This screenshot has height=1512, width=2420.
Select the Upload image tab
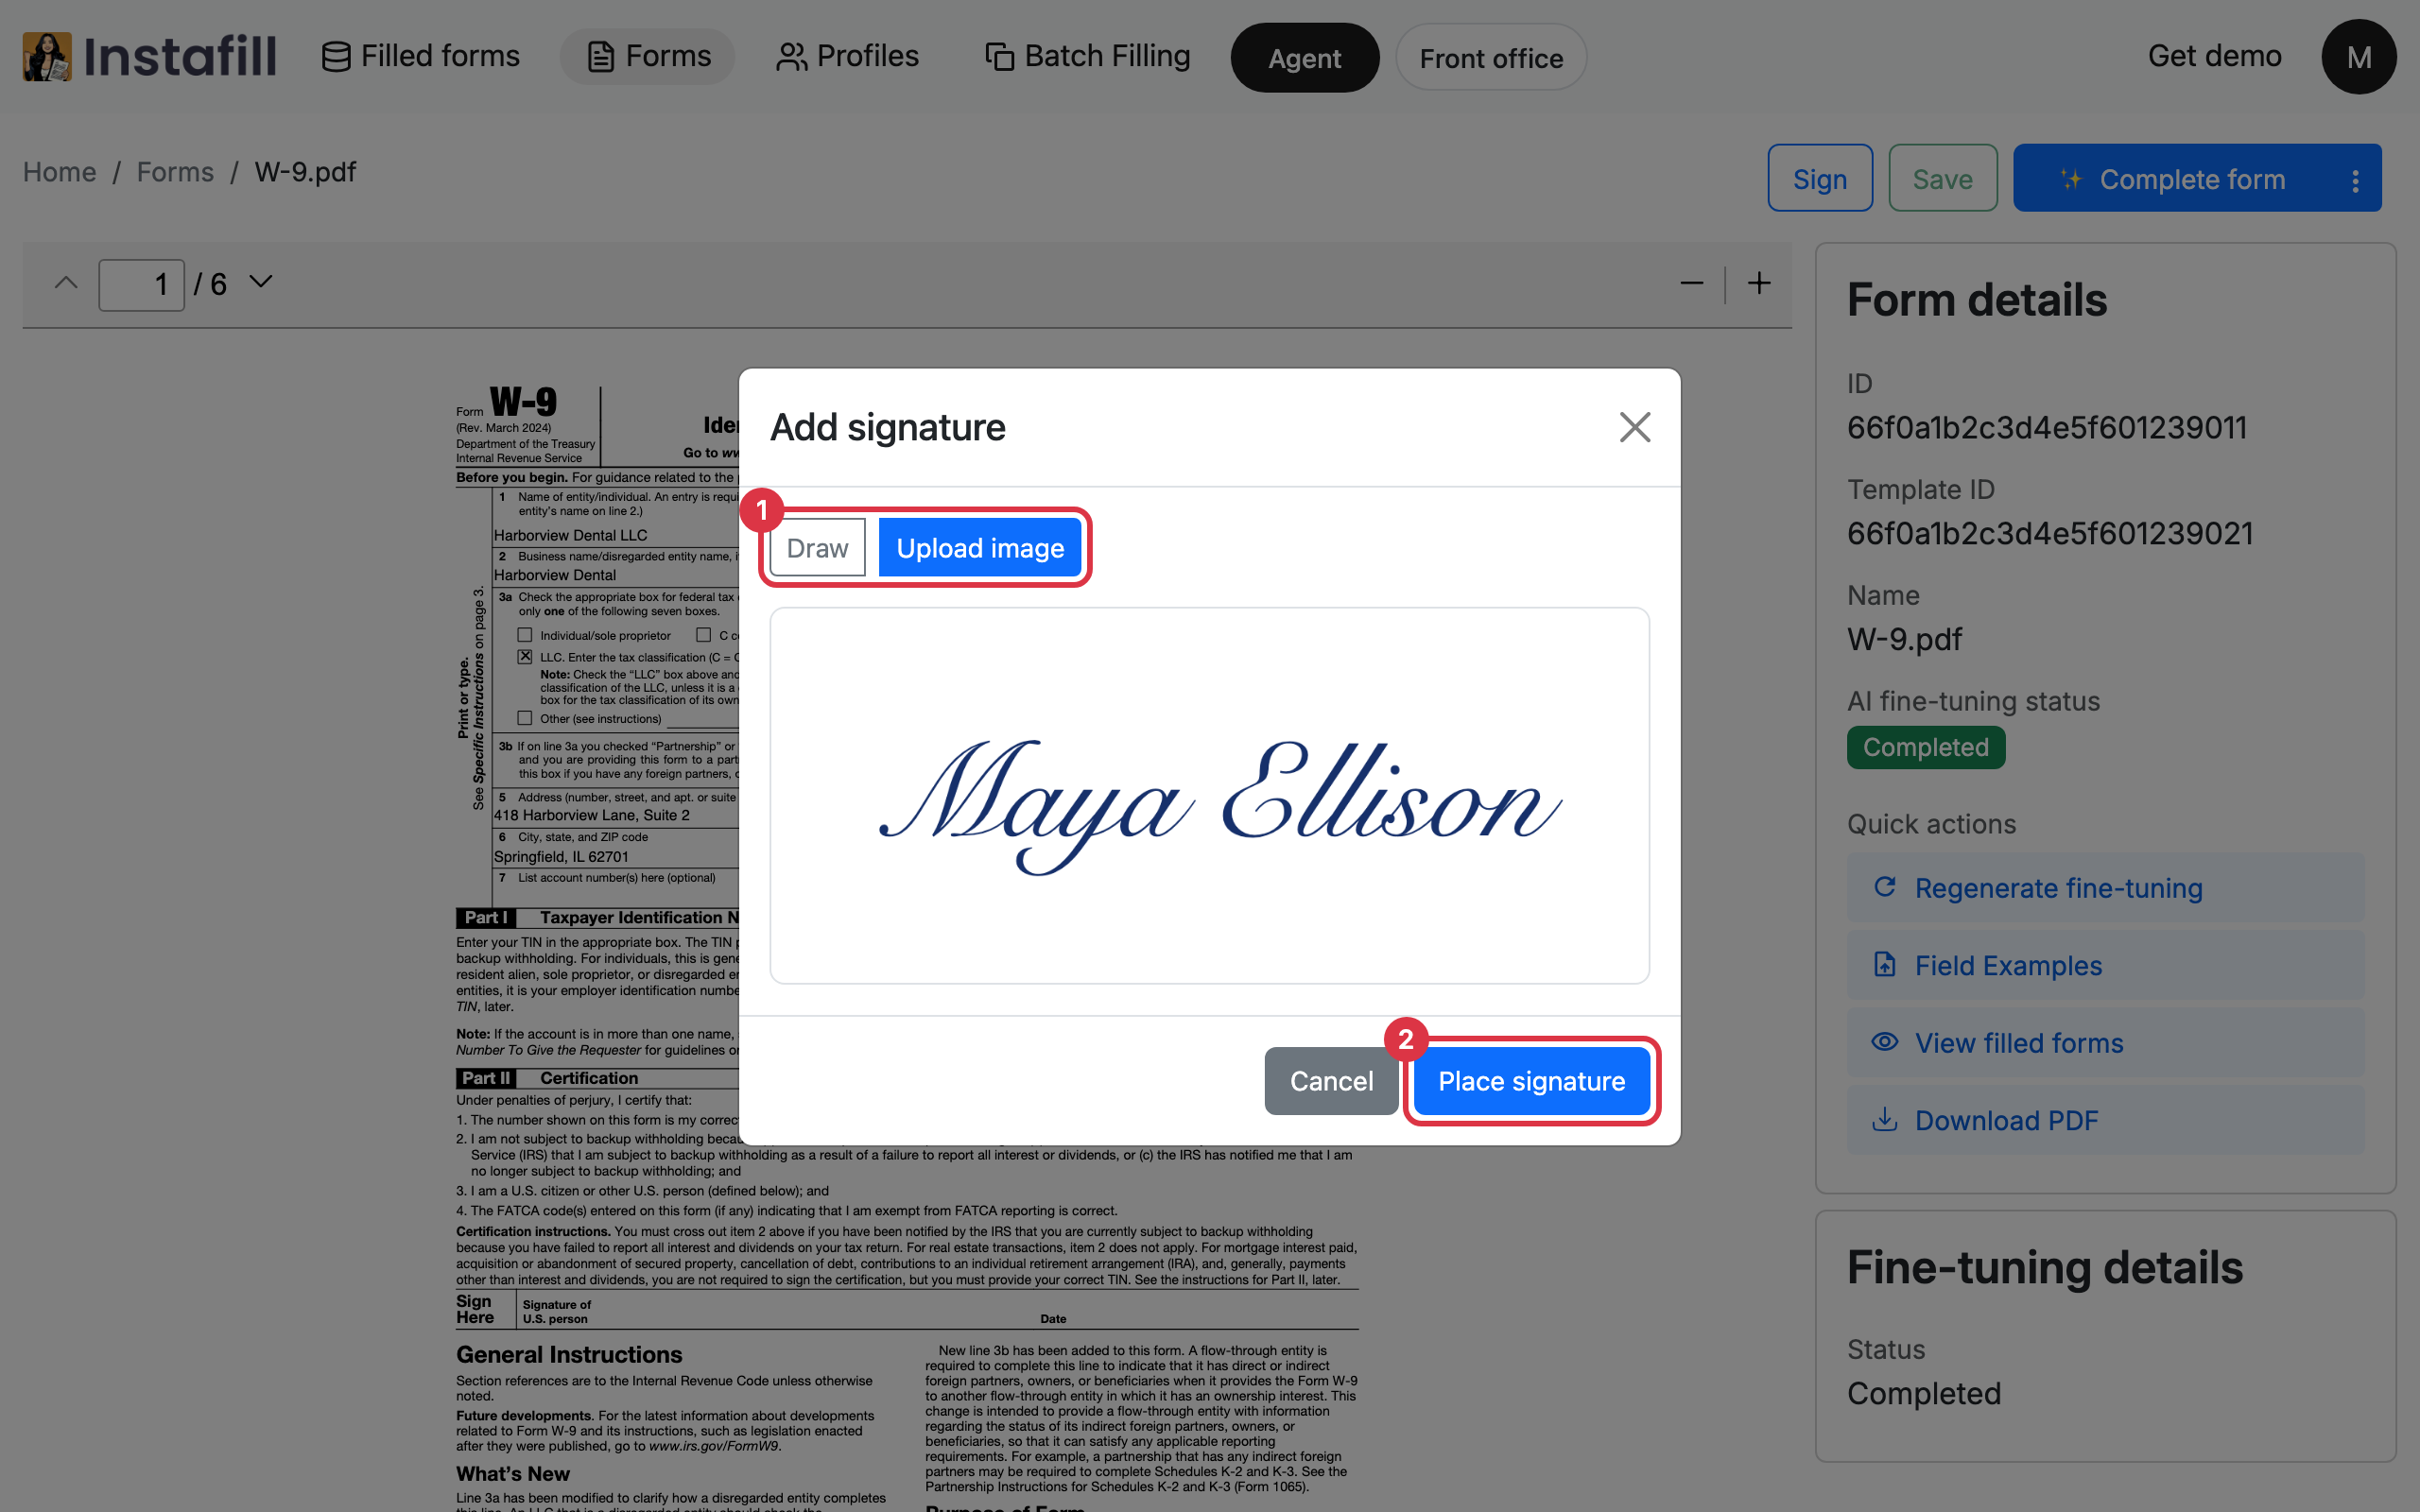(980, 547)
